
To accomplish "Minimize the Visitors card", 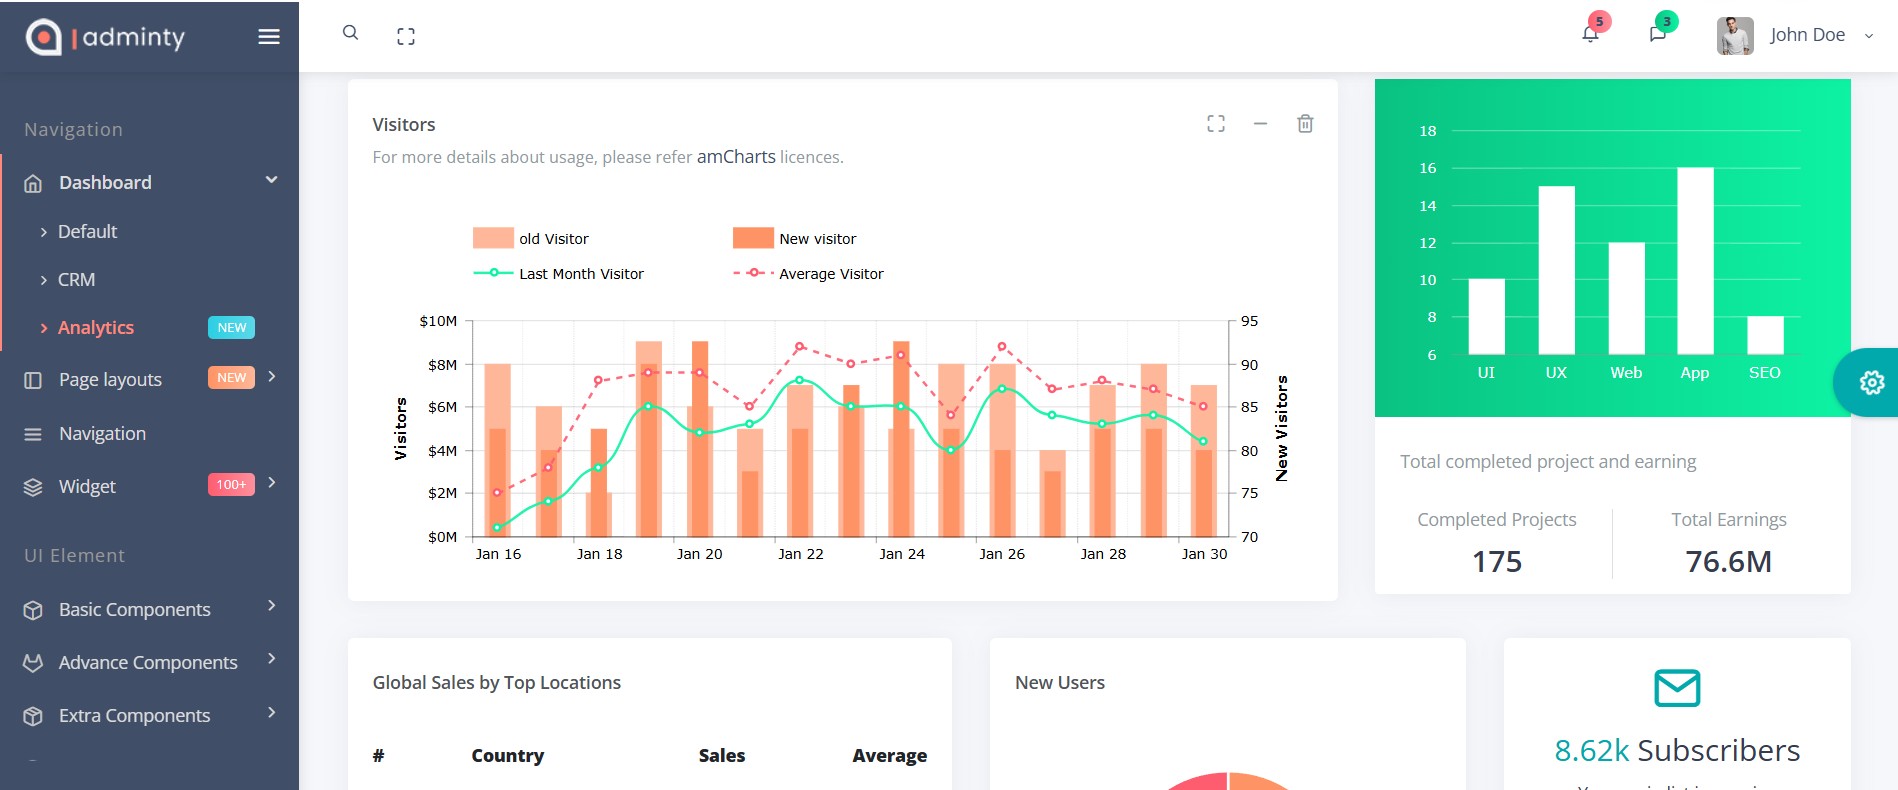I will pyautogui.click(x=1260, y=124).
